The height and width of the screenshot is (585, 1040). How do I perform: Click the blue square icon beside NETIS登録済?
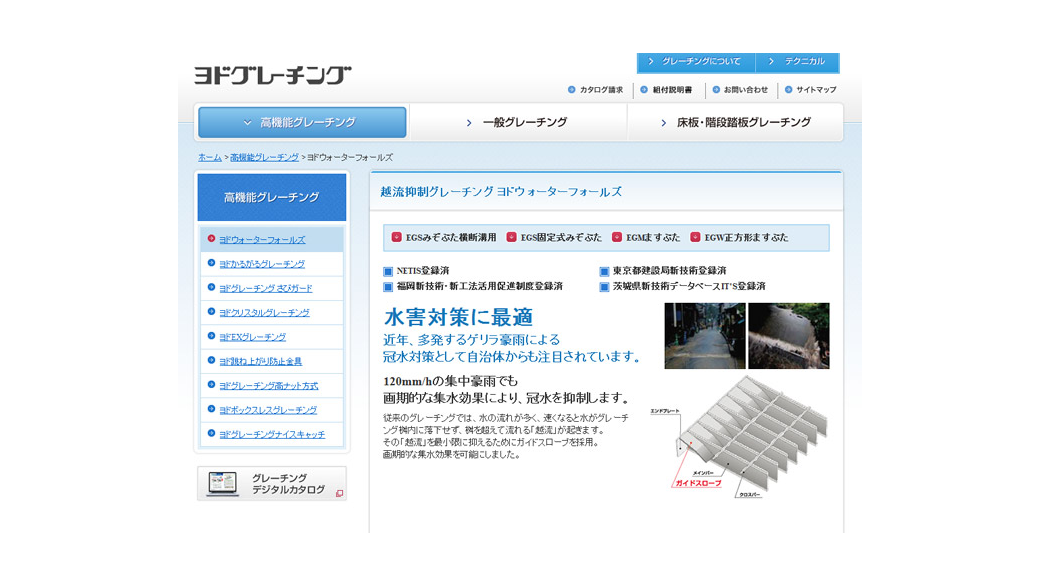coord(387,271)
